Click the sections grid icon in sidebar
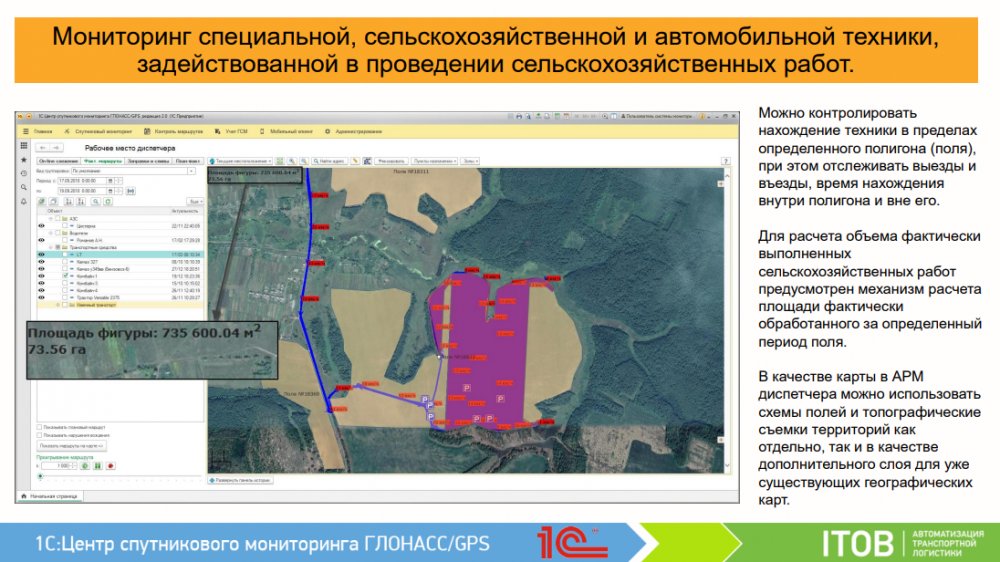This screenshot has height=562, width=1000. pos(23,145)
